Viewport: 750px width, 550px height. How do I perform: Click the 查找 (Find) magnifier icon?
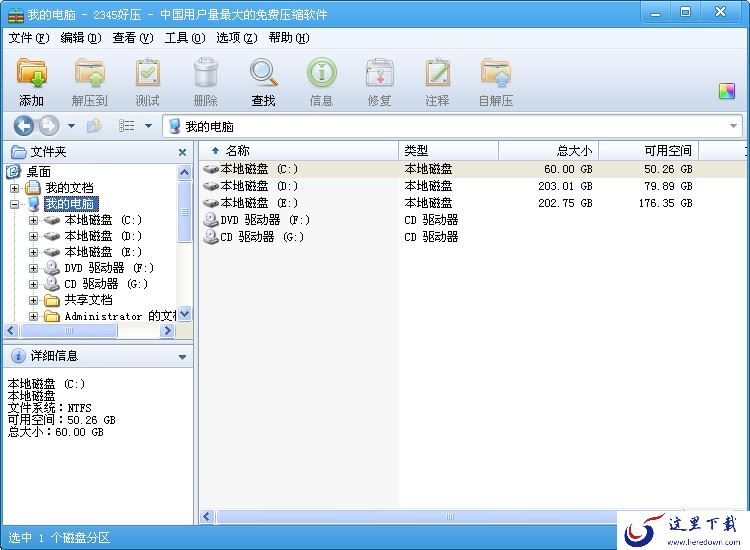click(x=263, y=76)
